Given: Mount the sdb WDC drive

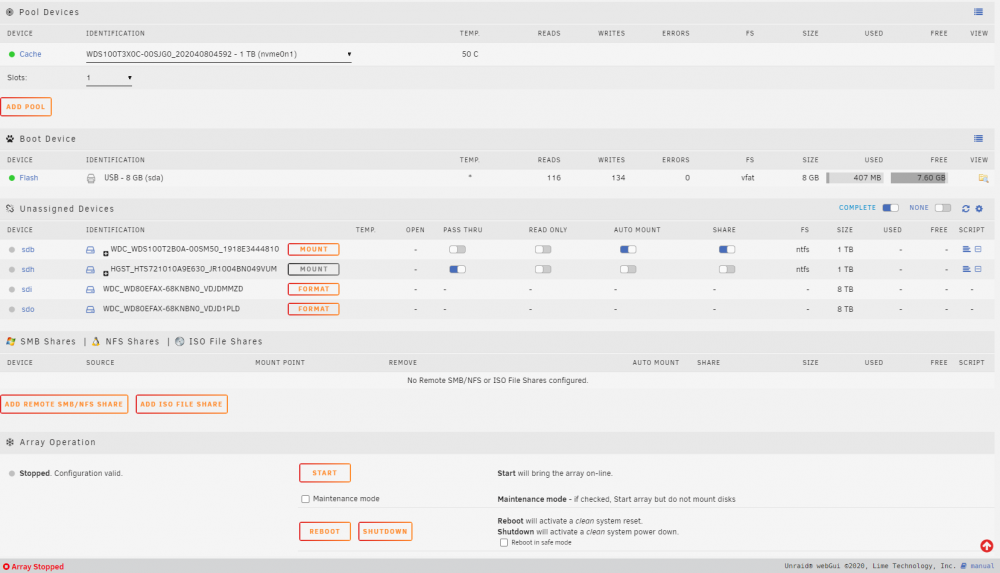Looking at the screenshot, I should tap(314, 249).
